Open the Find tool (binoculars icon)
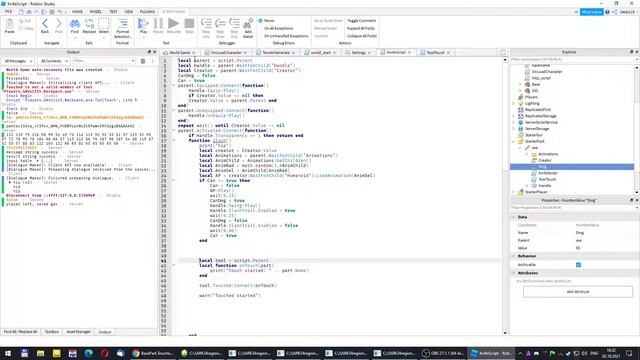 coord(75,26)
